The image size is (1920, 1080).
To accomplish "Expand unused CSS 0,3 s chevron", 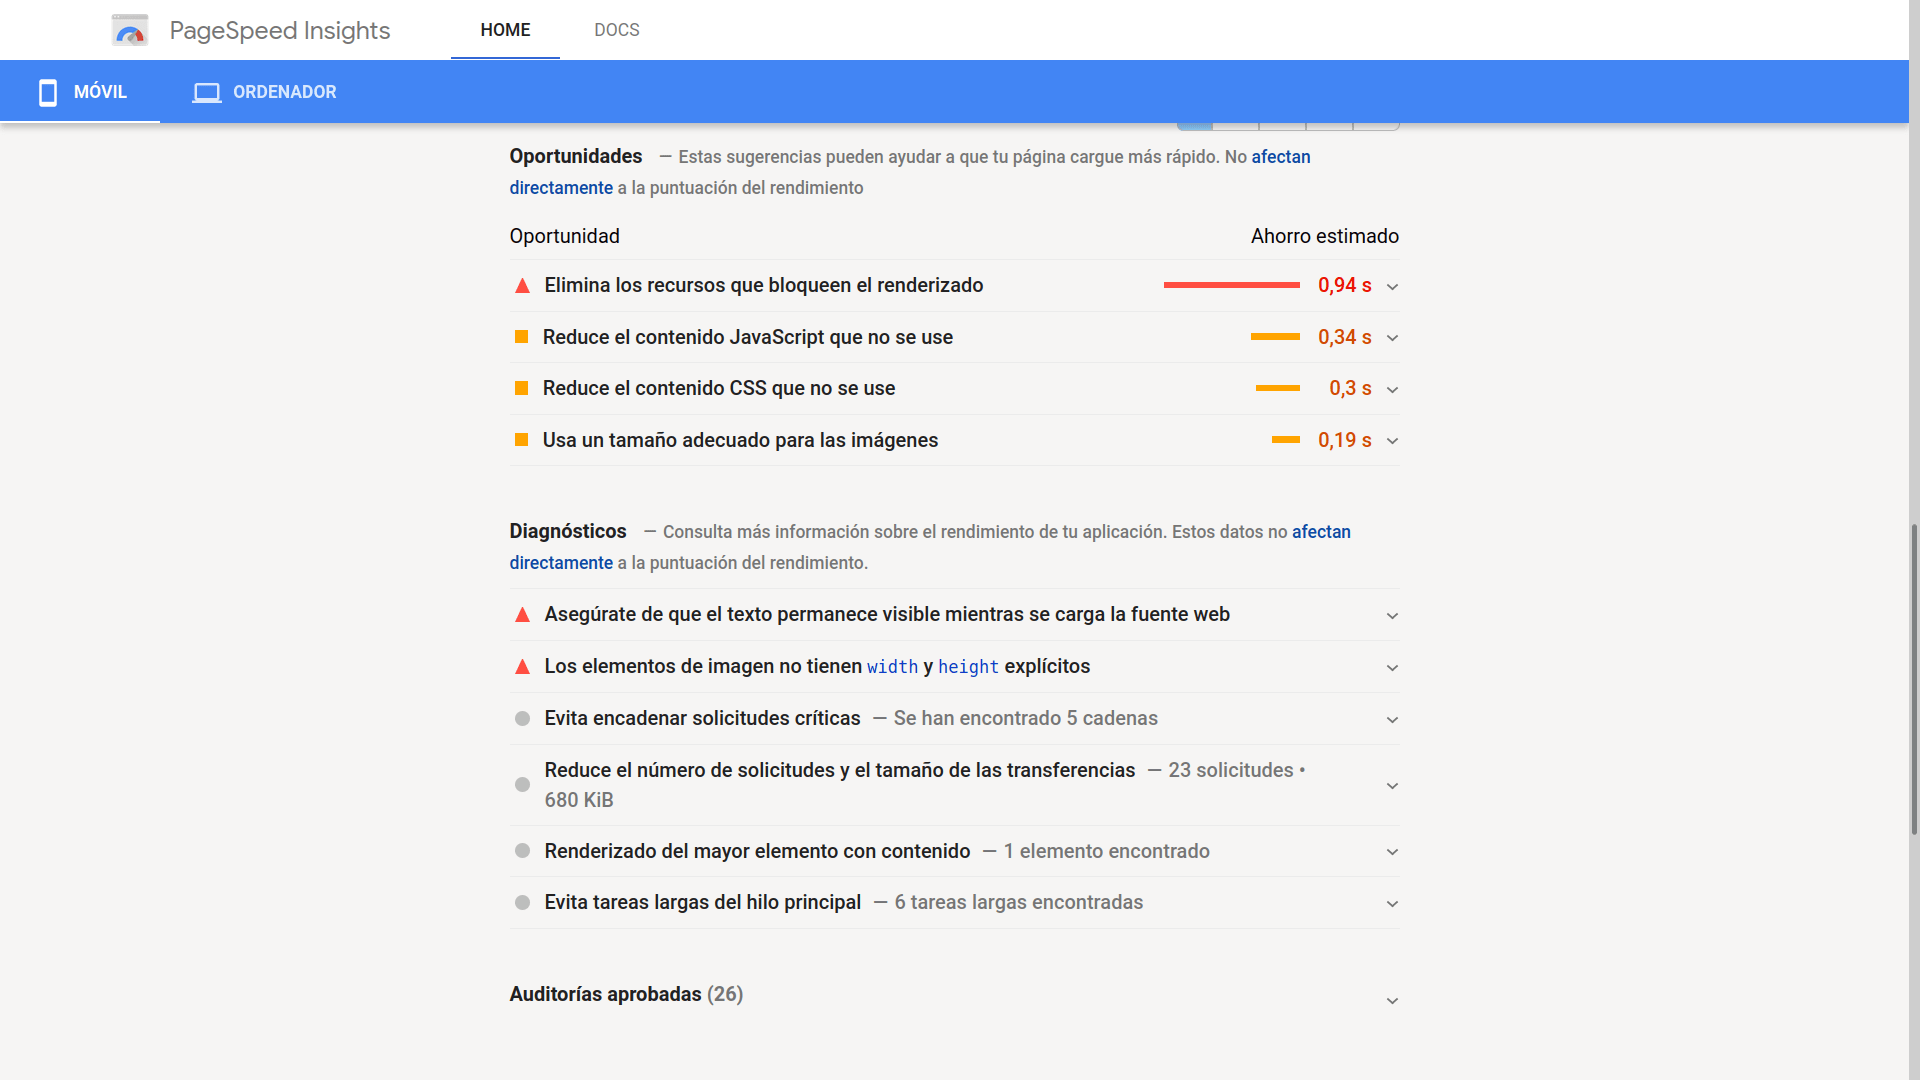I will point(1392,390).
